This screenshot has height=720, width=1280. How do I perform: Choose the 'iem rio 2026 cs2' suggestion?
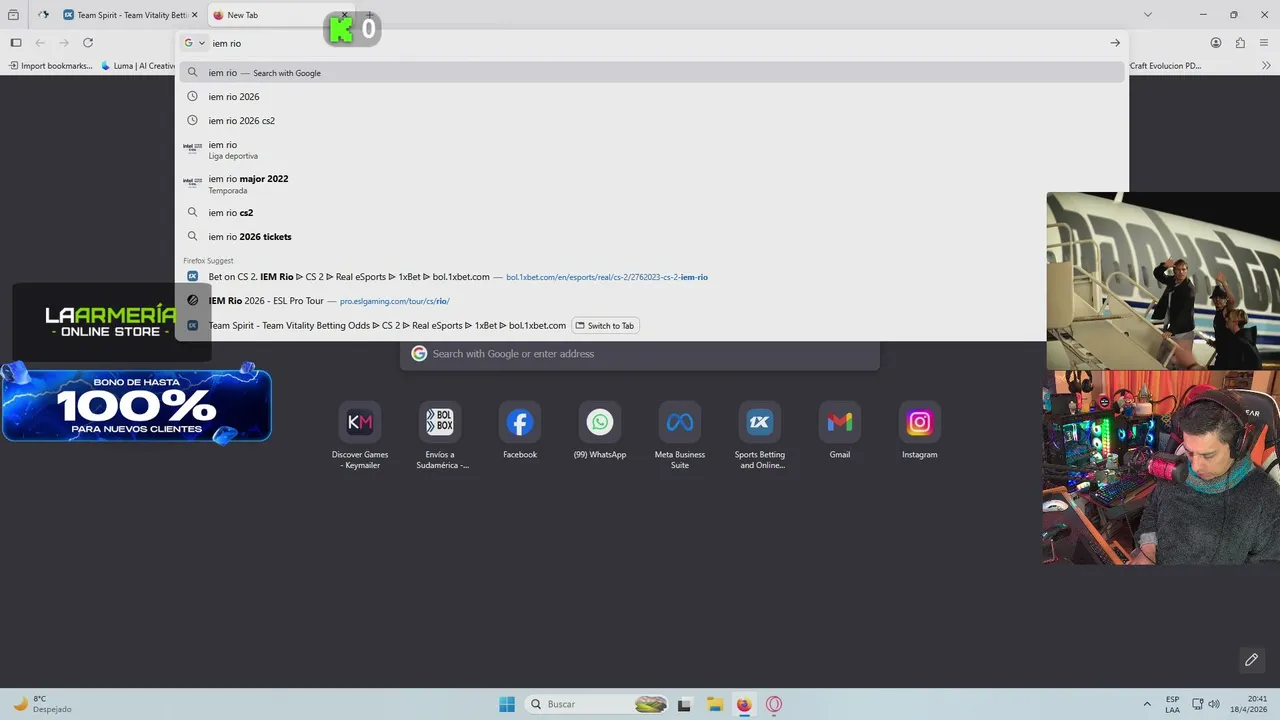(x=652, y=121)
